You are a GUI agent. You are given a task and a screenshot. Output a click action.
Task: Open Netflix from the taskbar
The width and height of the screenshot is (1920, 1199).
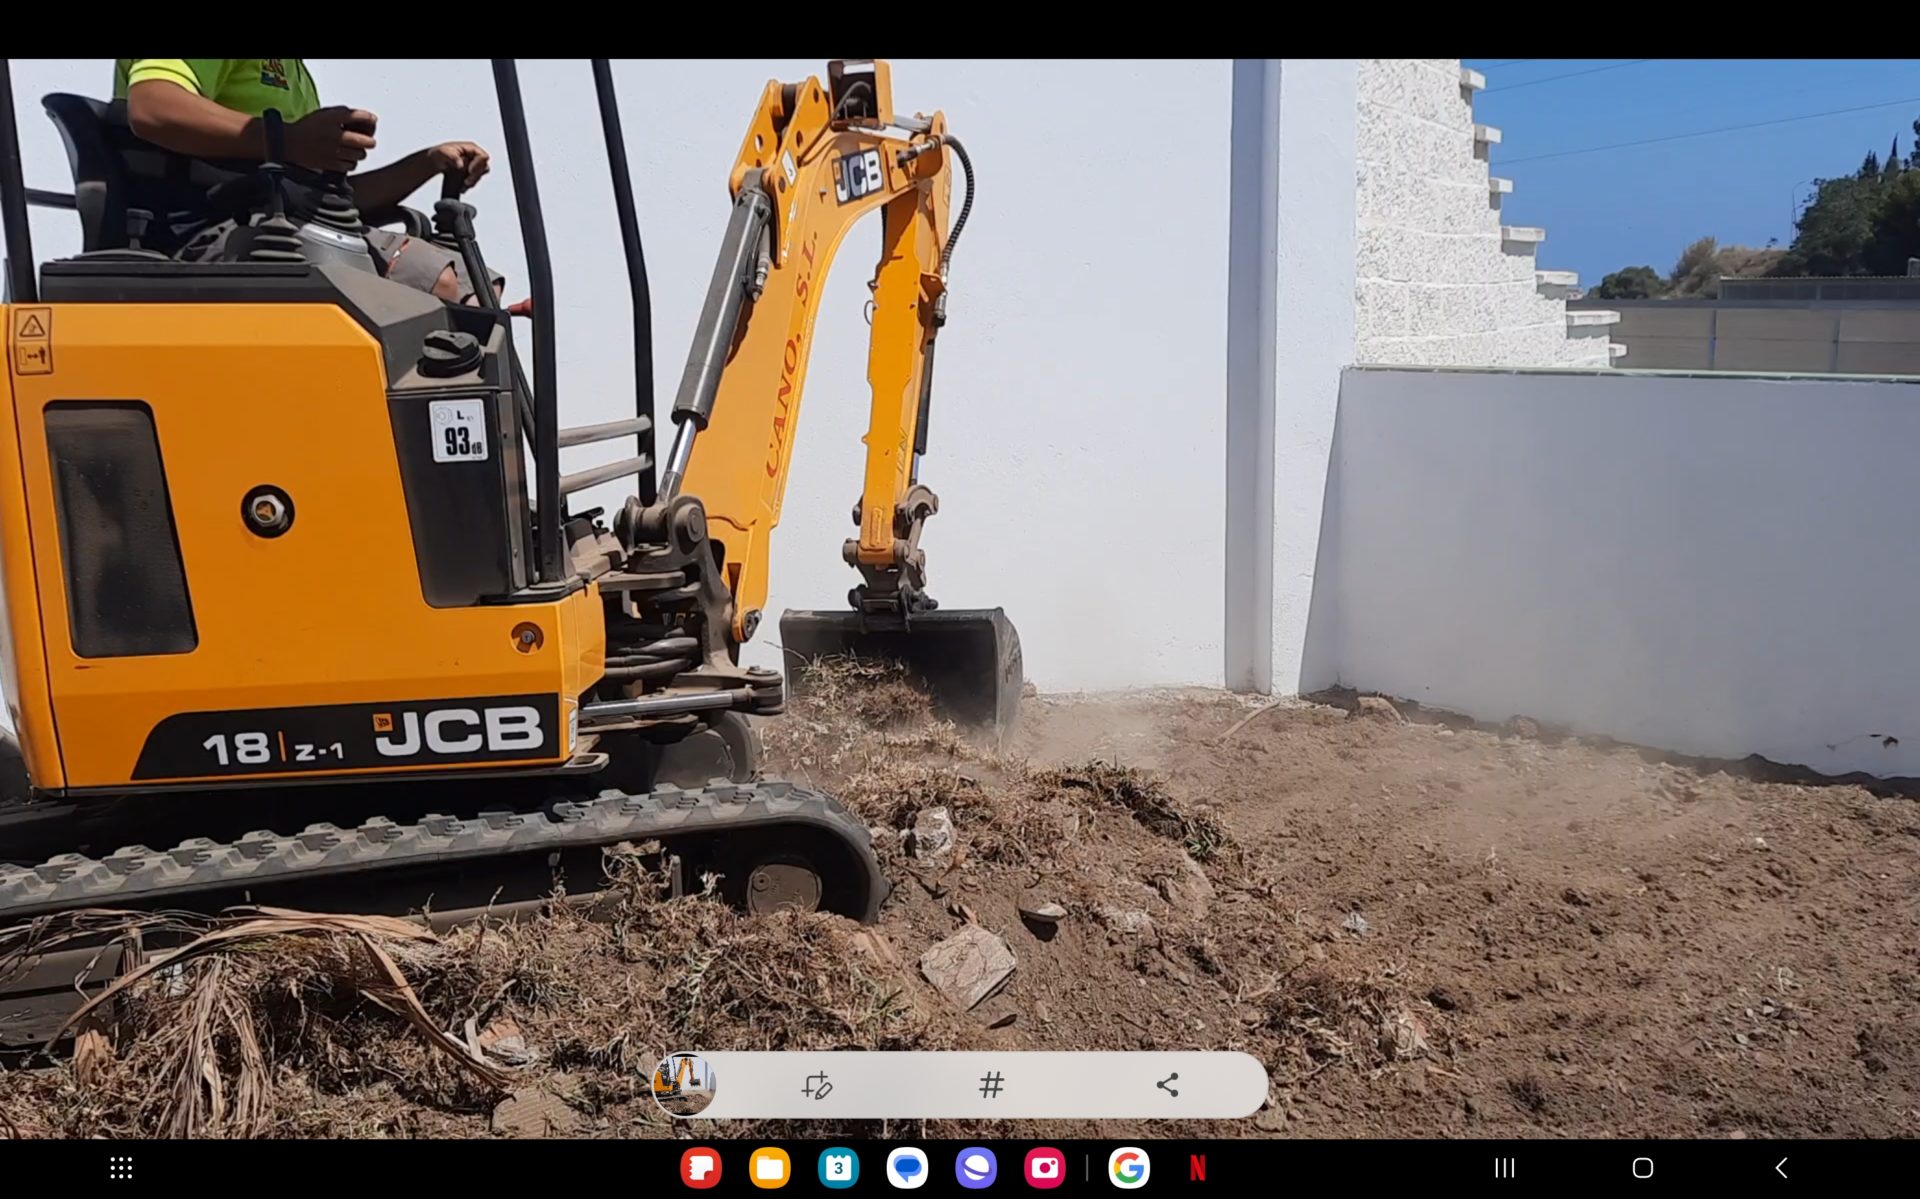pyautogui.click(x=1198, y=1168)
